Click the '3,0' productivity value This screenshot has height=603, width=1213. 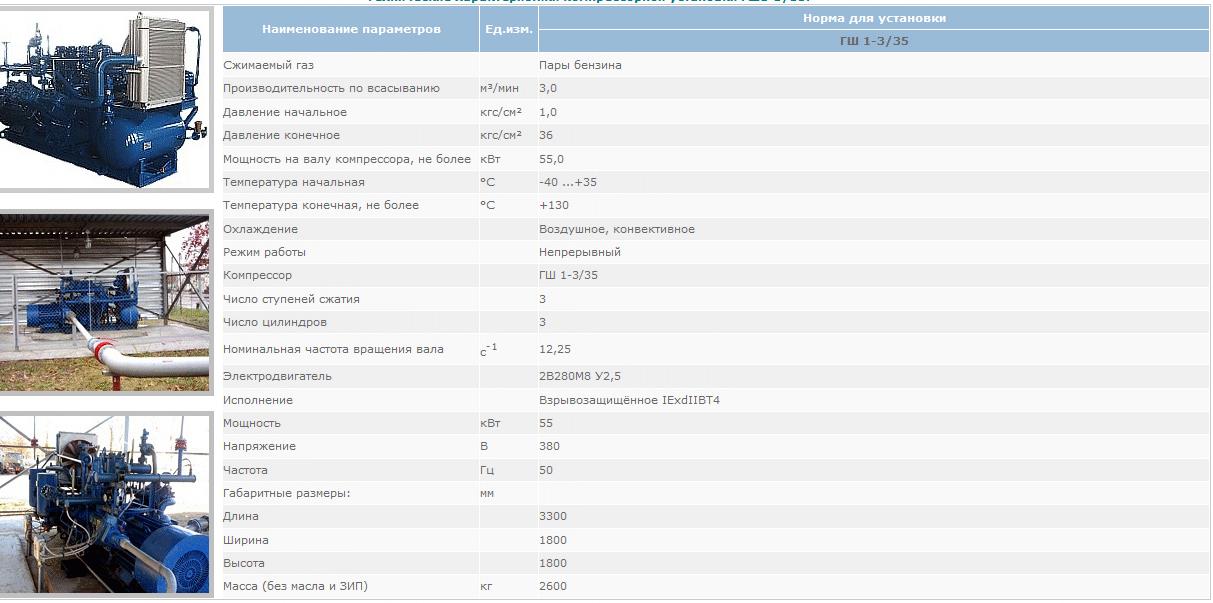pyautogui.click(x=548, y=88)
